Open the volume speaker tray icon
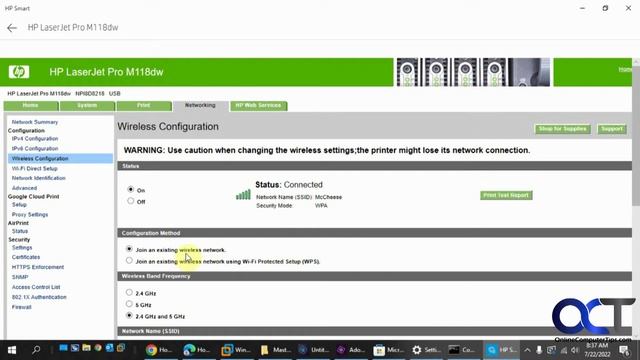 575,350
